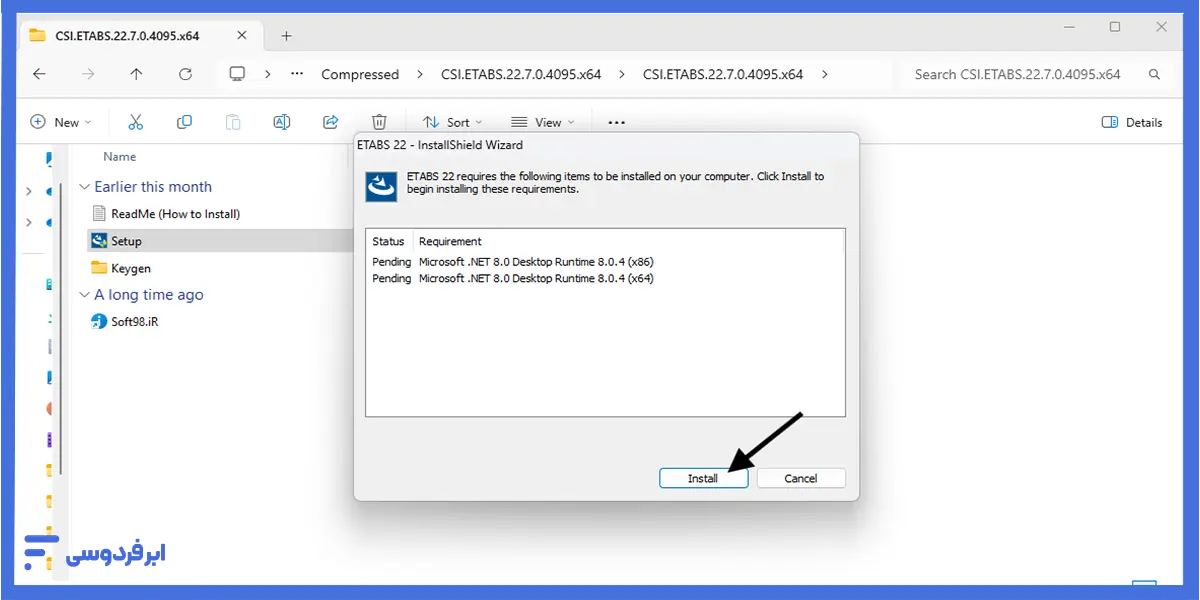
Task: Click Cancel in the ETABS 22 dialog
Action: [x=801, y=478]
